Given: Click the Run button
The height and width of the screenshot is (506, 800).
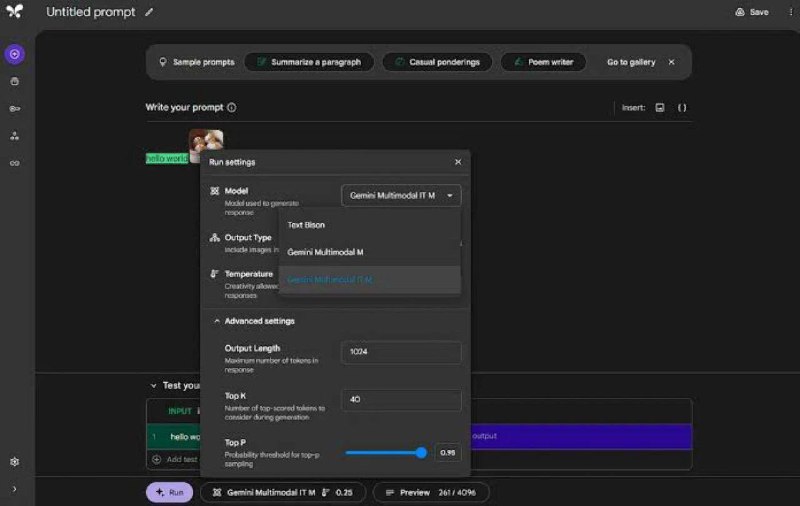Looking at the screenshot, I should (x=169, y=492).
